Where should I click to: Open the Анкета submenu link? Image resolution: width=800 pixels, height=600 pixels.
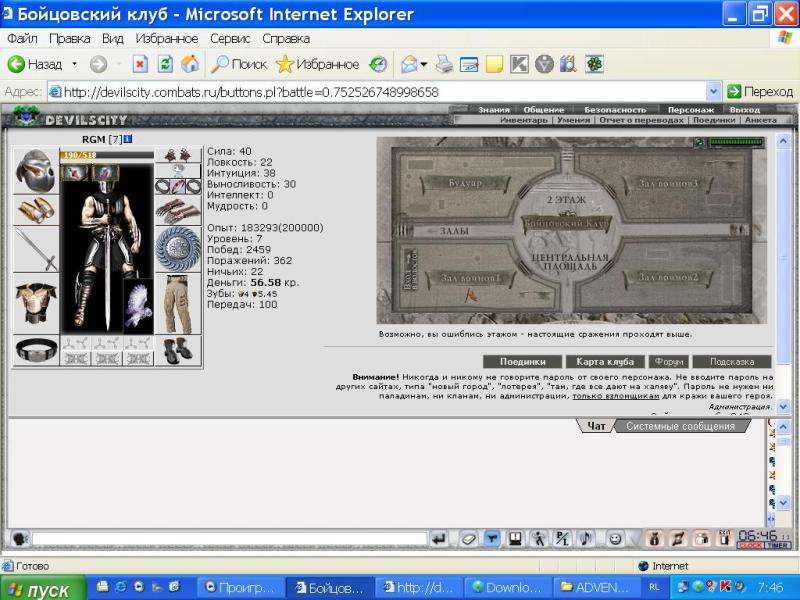click(x=760, y=120)
